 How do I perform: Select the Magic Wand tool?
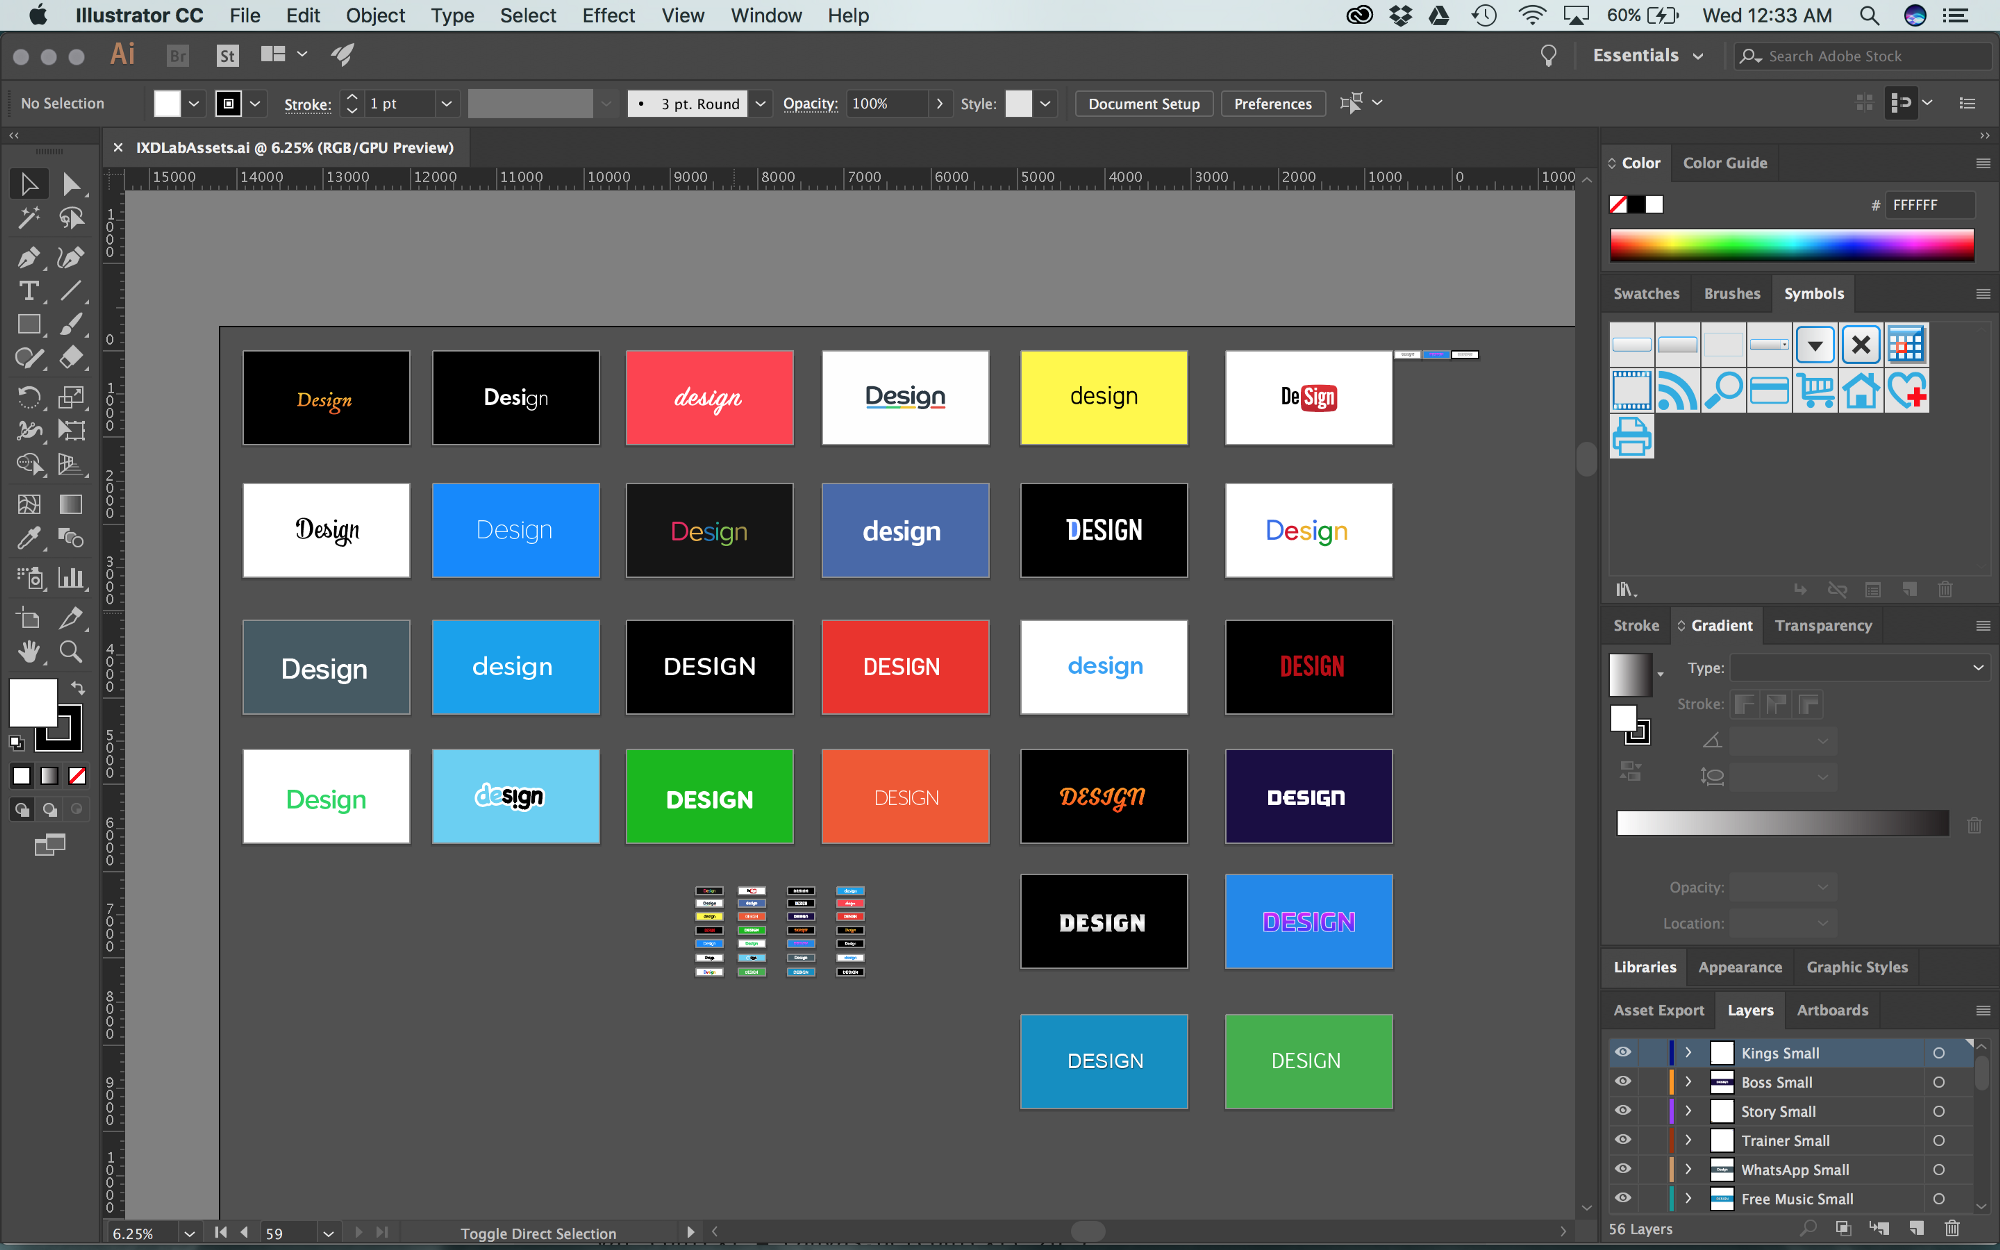point(28,217)
